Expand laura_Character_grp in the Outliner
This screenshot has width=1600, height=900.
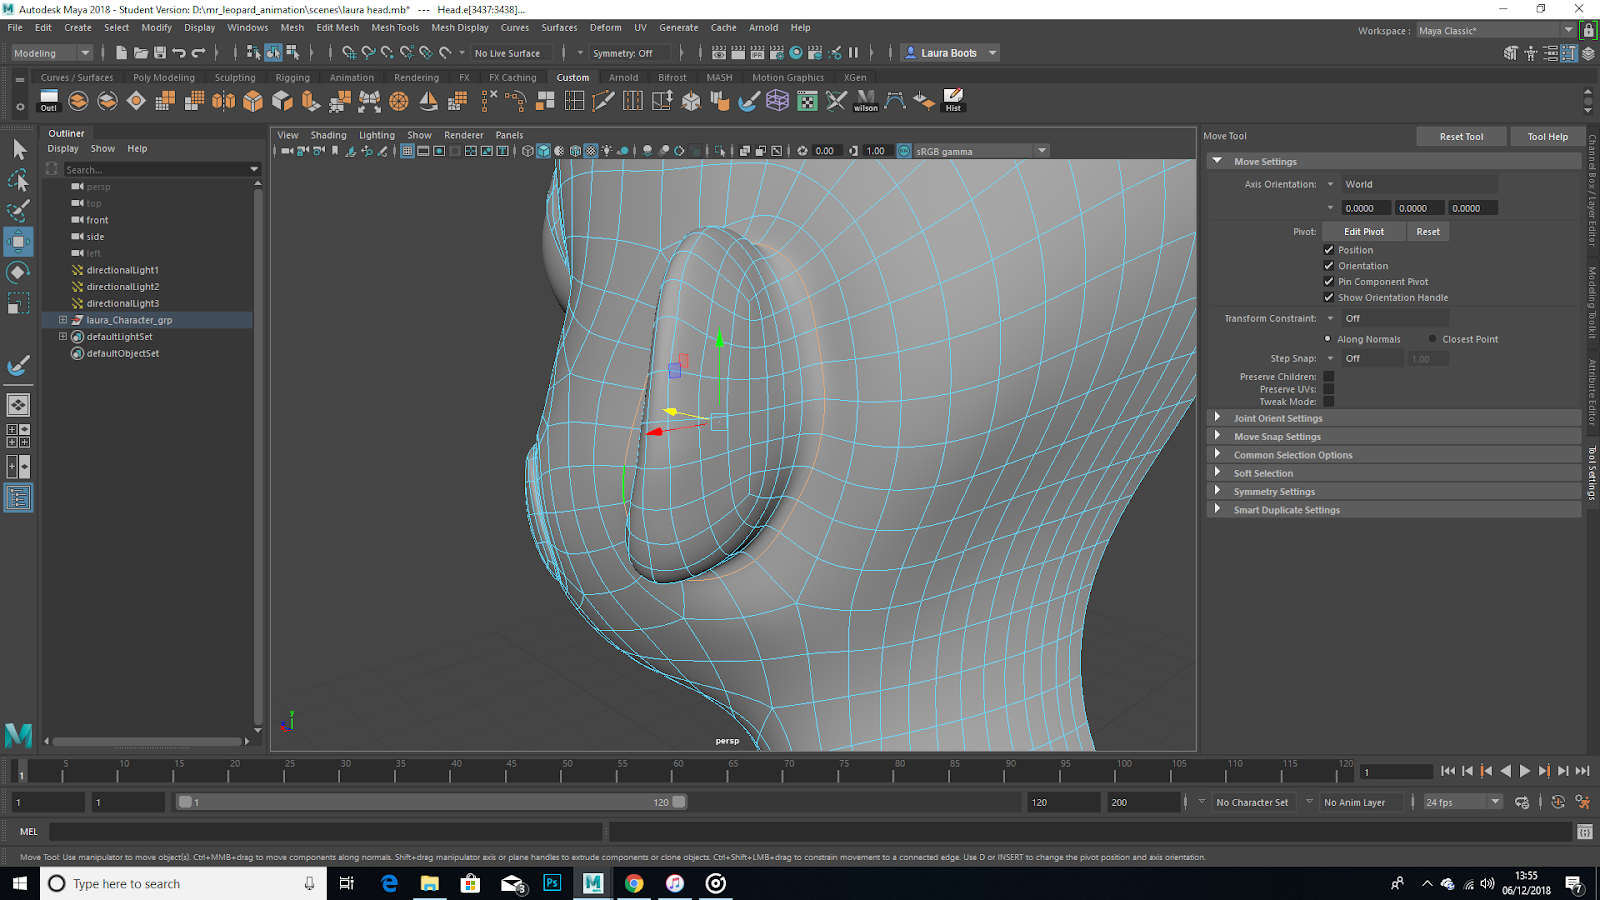(63, 320)
